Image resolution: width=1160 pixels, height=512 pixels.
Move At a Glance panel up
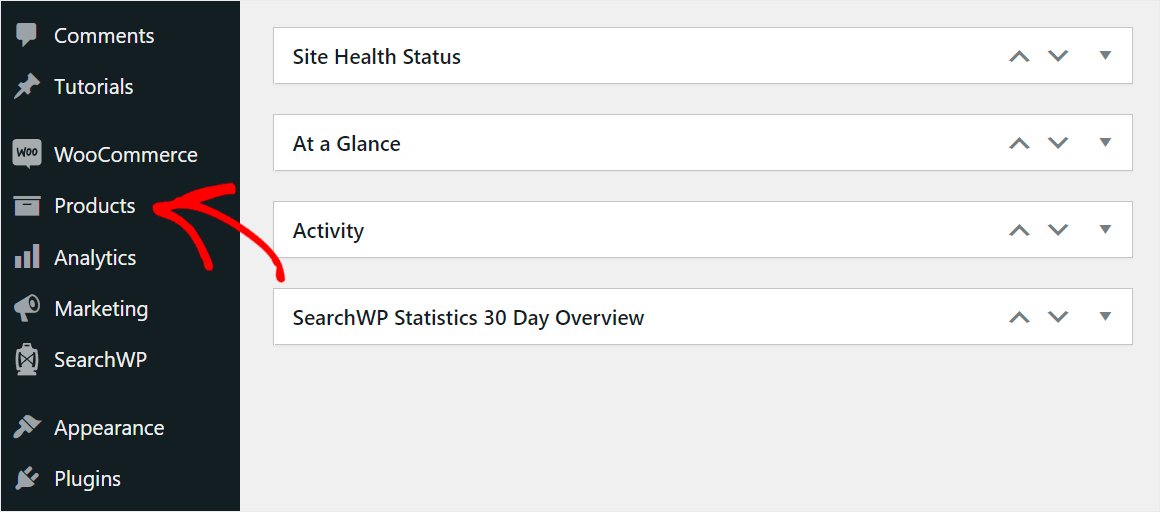[x=1019, y=144]
